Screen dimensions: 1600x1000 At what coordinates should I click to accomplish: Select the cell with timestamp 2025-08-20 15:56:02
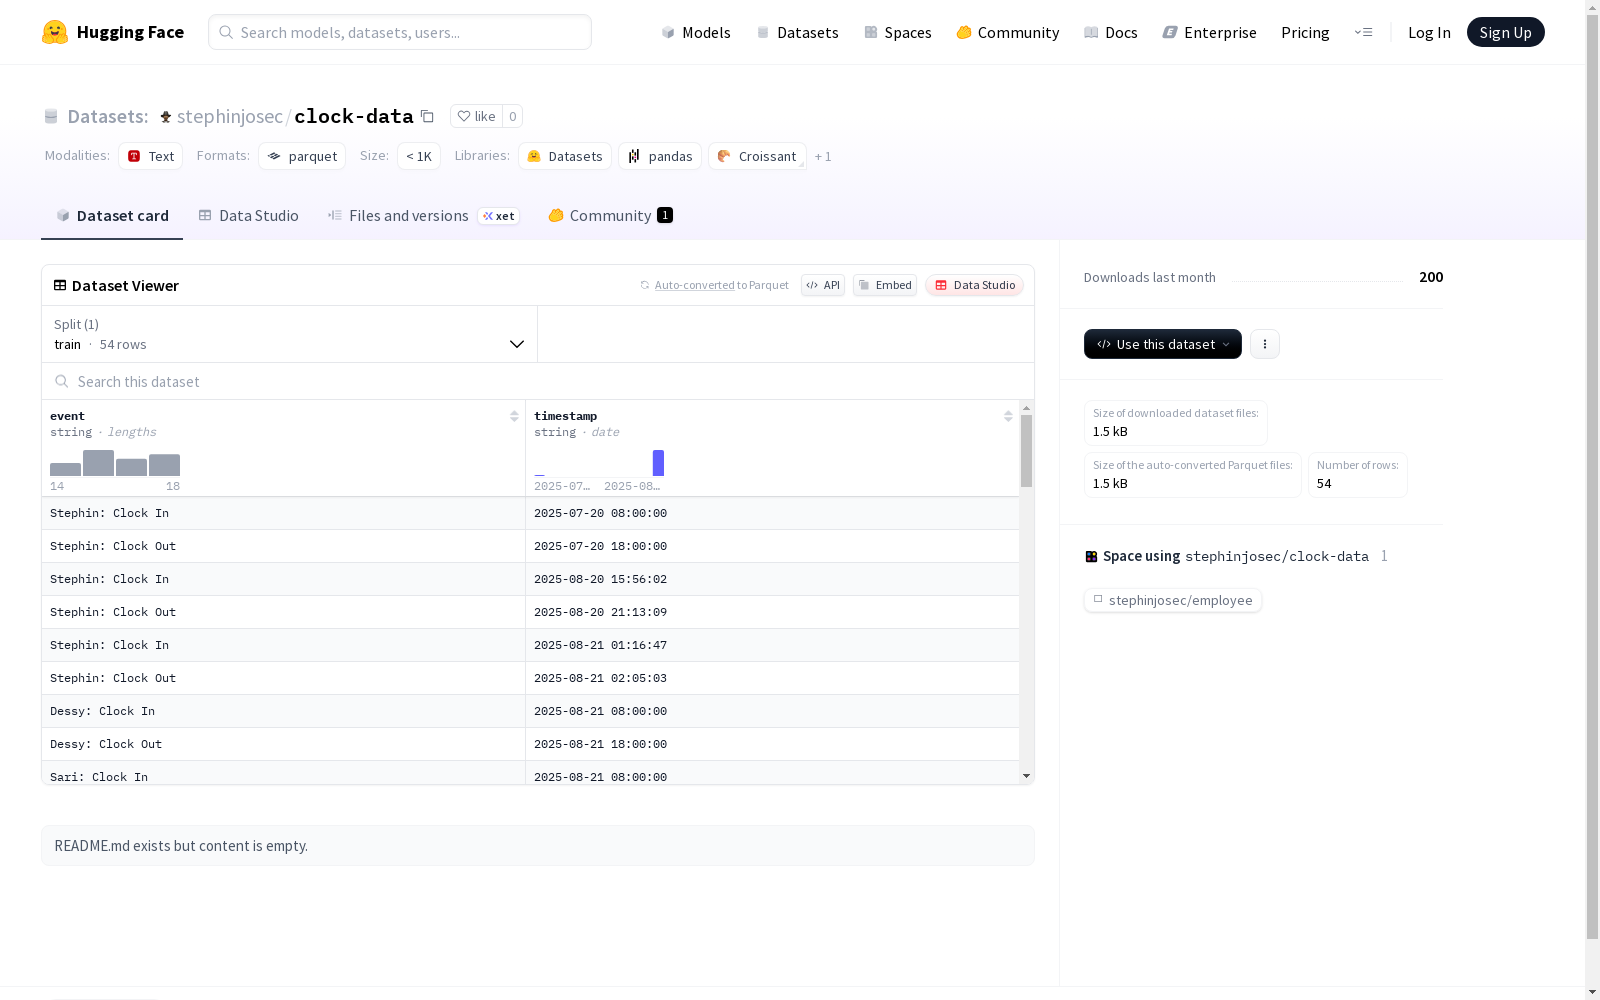[x=772, y=579]
